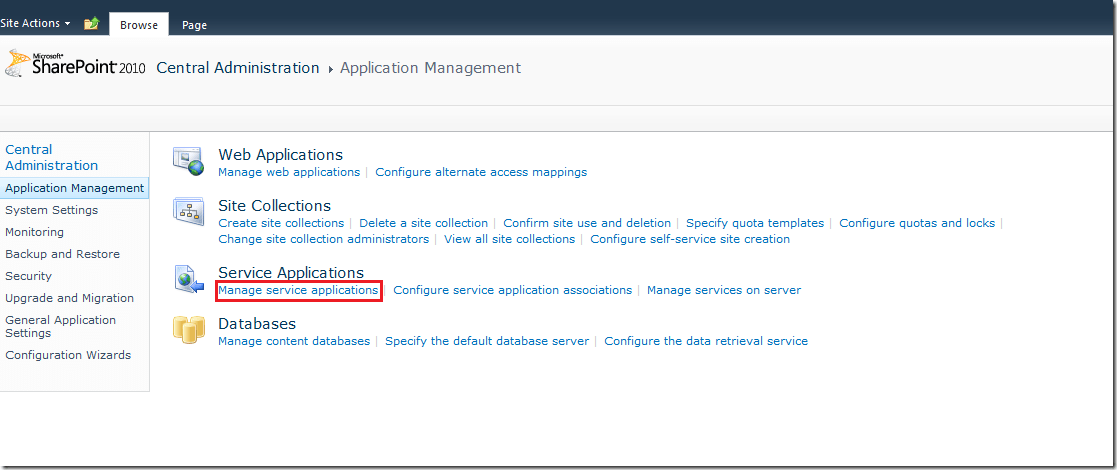Click the Web Applications section icon

188,160
